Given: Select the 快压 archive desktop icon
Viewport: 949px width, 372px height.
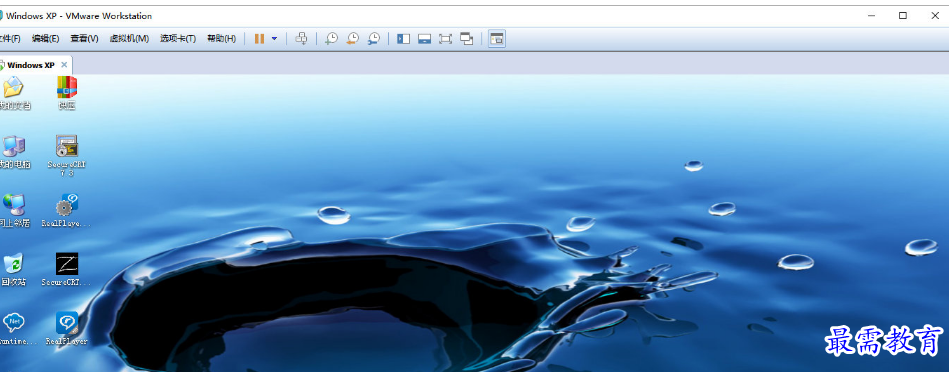Looking at the screenshot, I should [67, 93].
